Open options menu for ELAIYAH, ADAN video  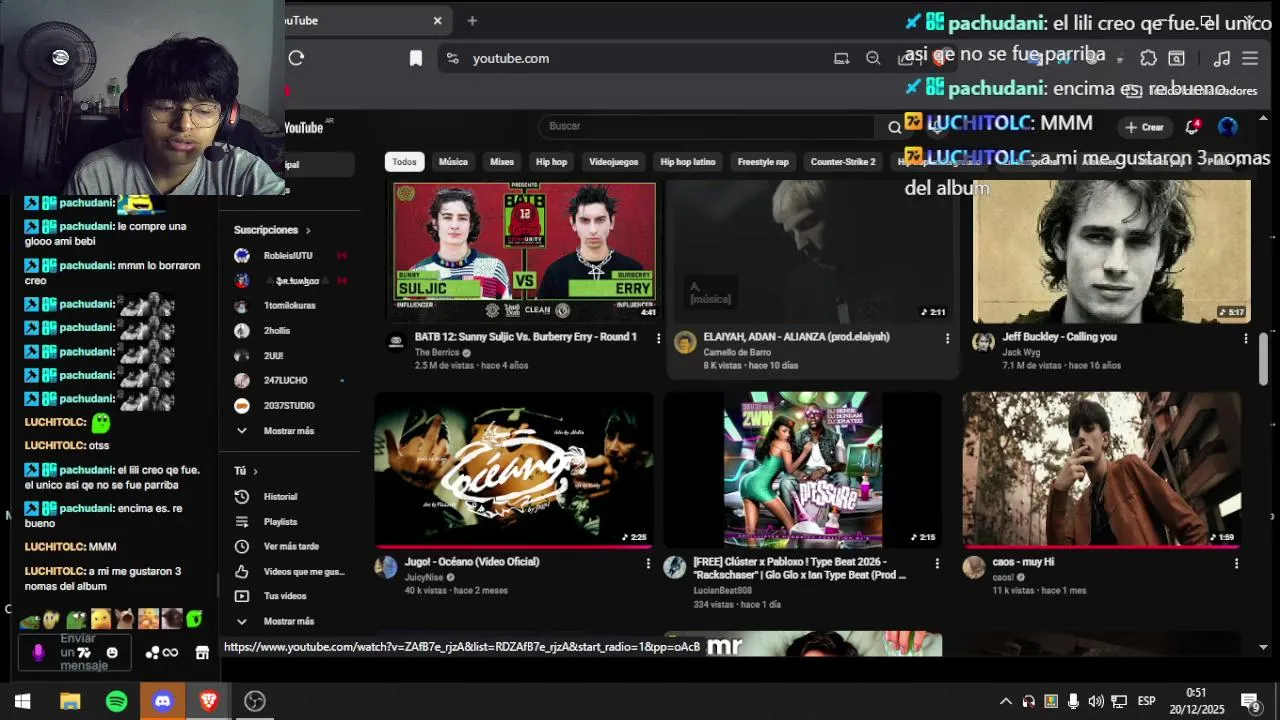[947, 338]
